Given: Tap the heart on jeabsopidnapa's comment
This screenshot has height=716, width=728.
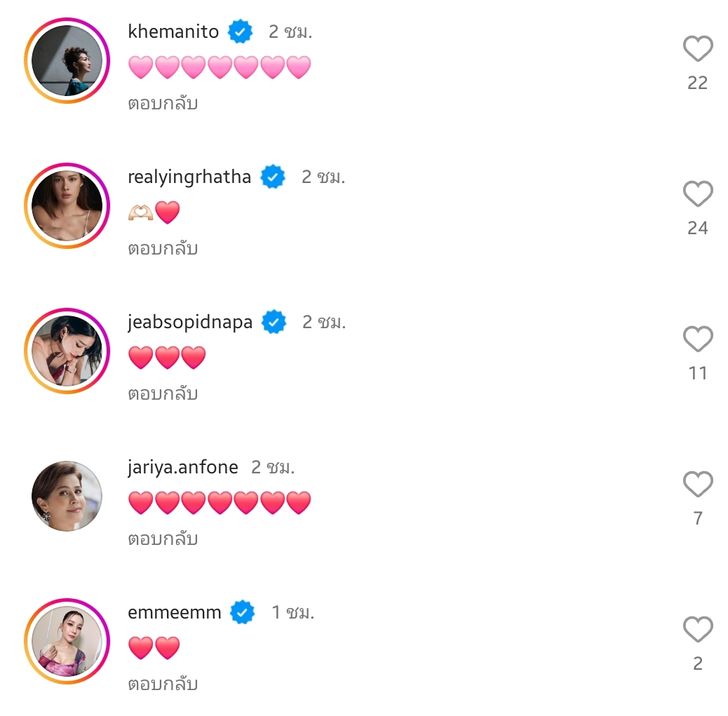Looking at the screenshot, I should 697,339.
